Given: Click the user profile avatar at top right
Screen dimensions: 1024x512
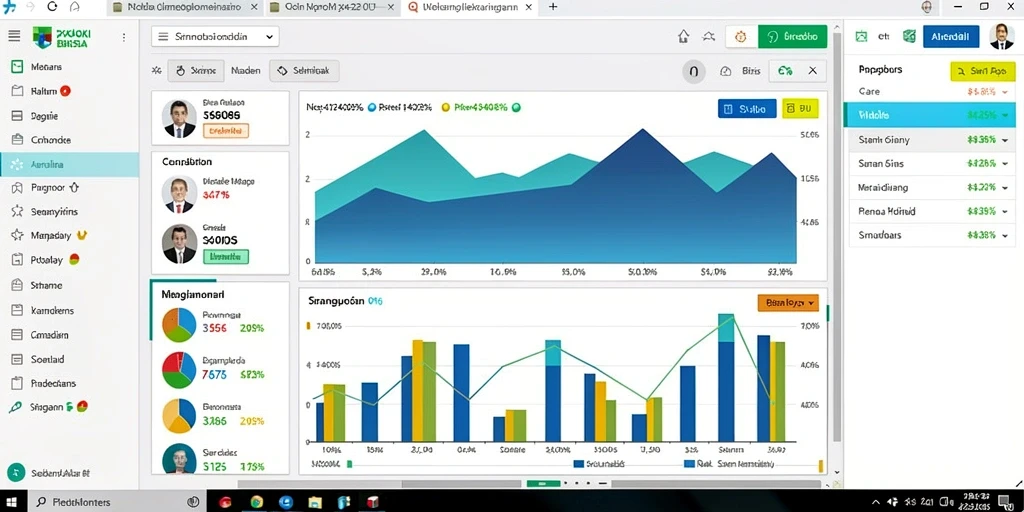Looking at the screenshot, I should click(x=1001, y=37).
